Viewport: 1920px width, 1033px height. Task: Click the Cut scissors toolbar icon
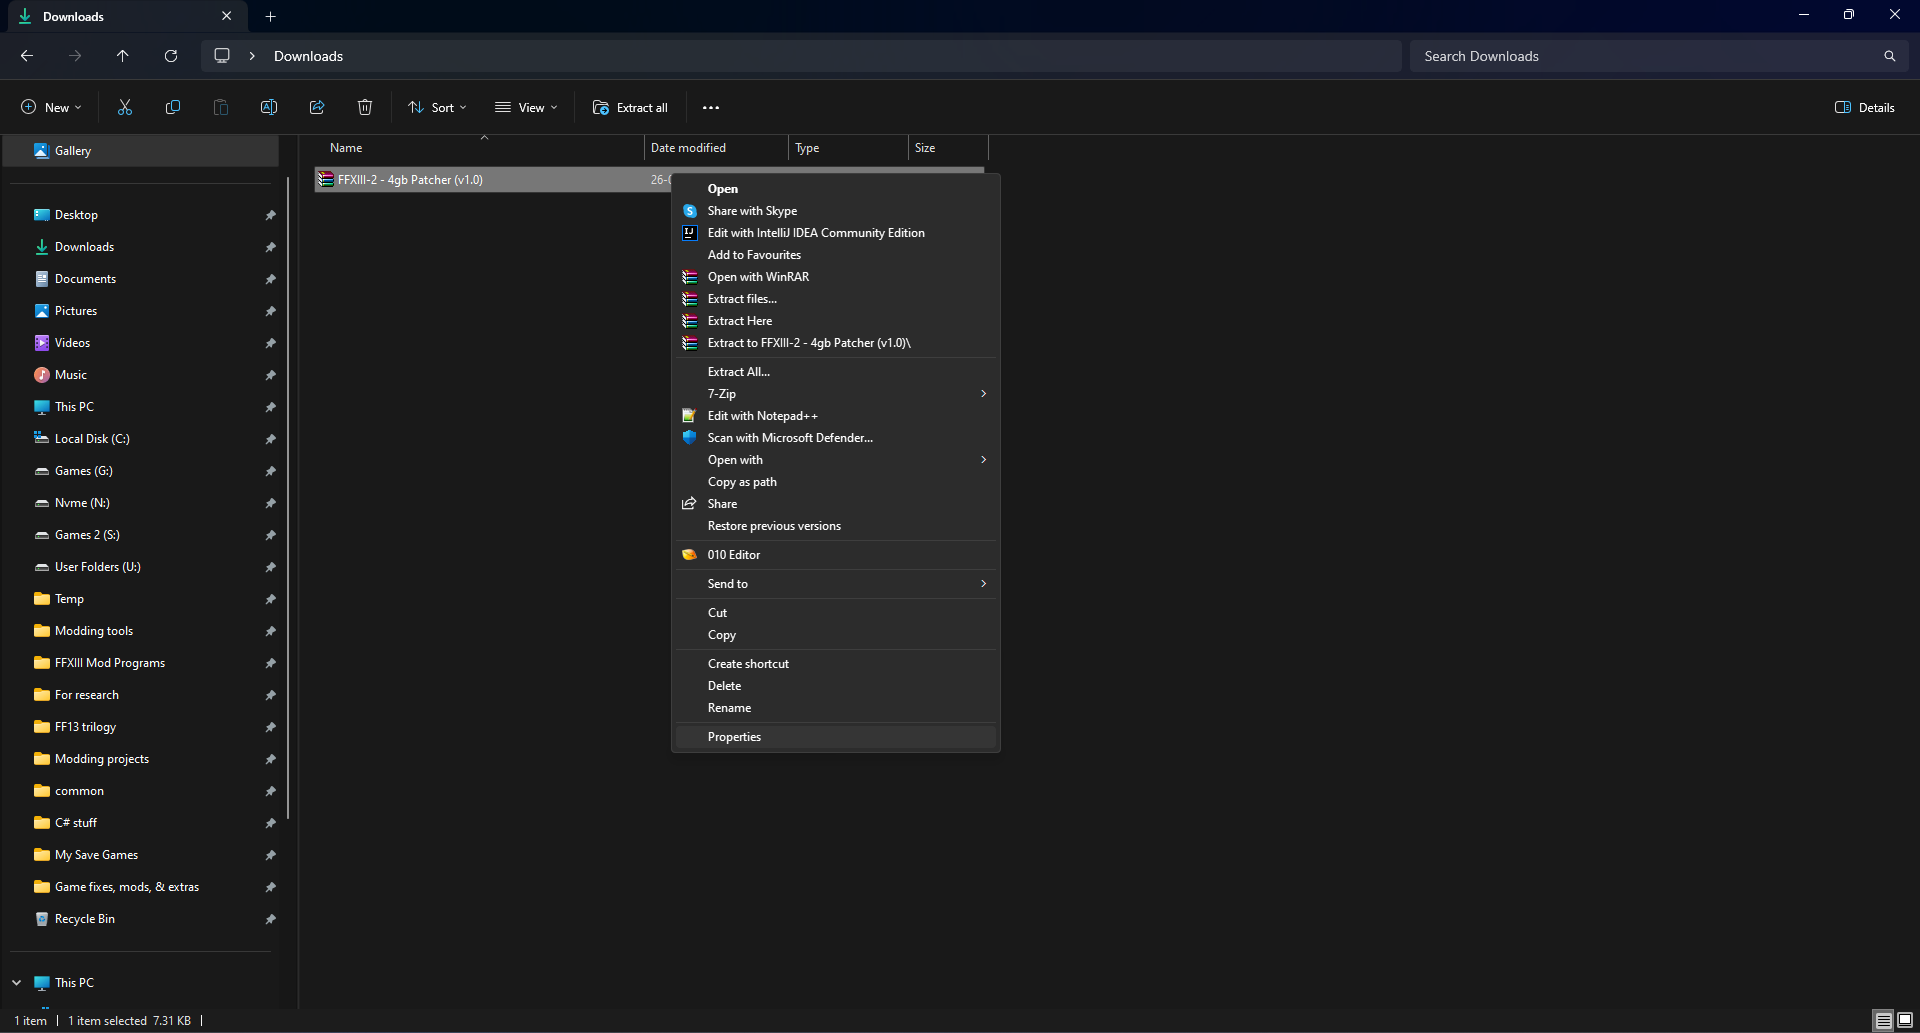coord(125,107)
